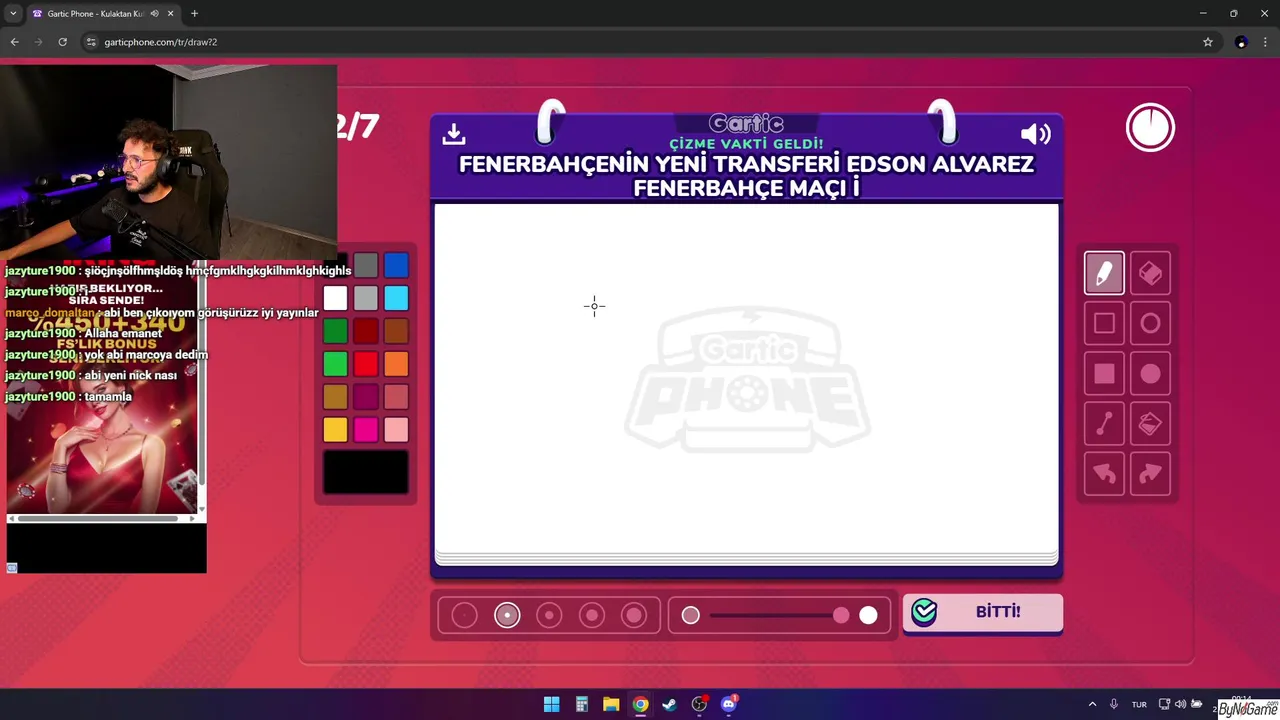
Task: Select the third brush size
Action: point(549,616)
